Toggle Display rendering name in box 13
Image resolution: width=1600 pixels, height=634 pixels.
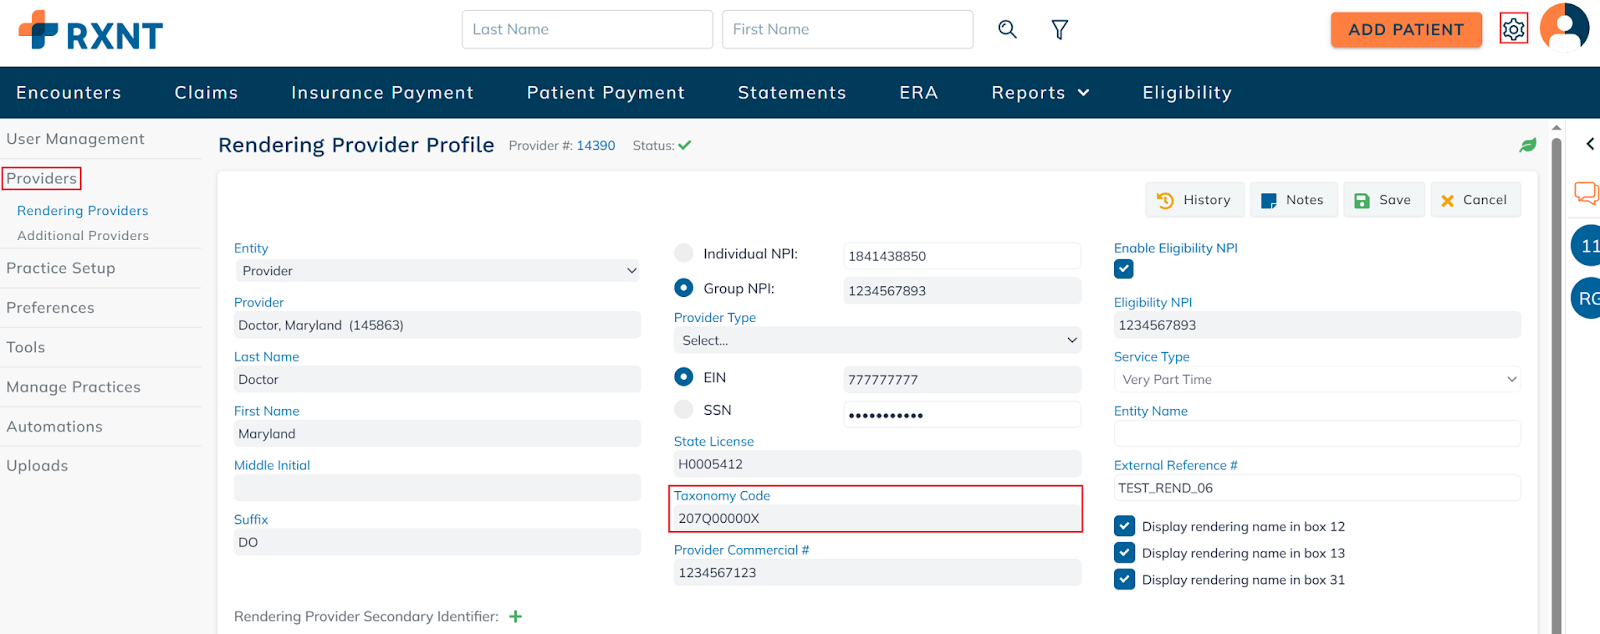(x=1125, y=553)
